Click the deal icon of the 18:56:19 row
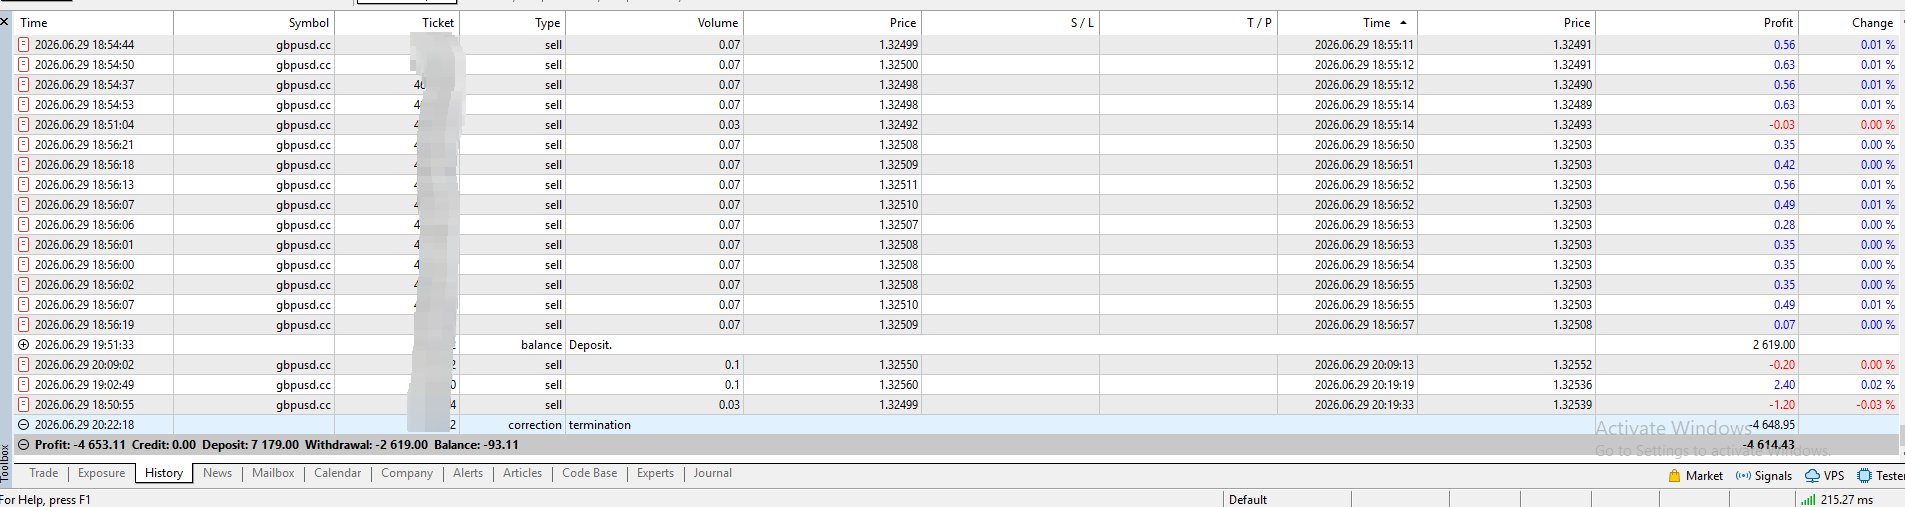The image size is (1905, 507). pyautogui.click(x=24, y=325)
